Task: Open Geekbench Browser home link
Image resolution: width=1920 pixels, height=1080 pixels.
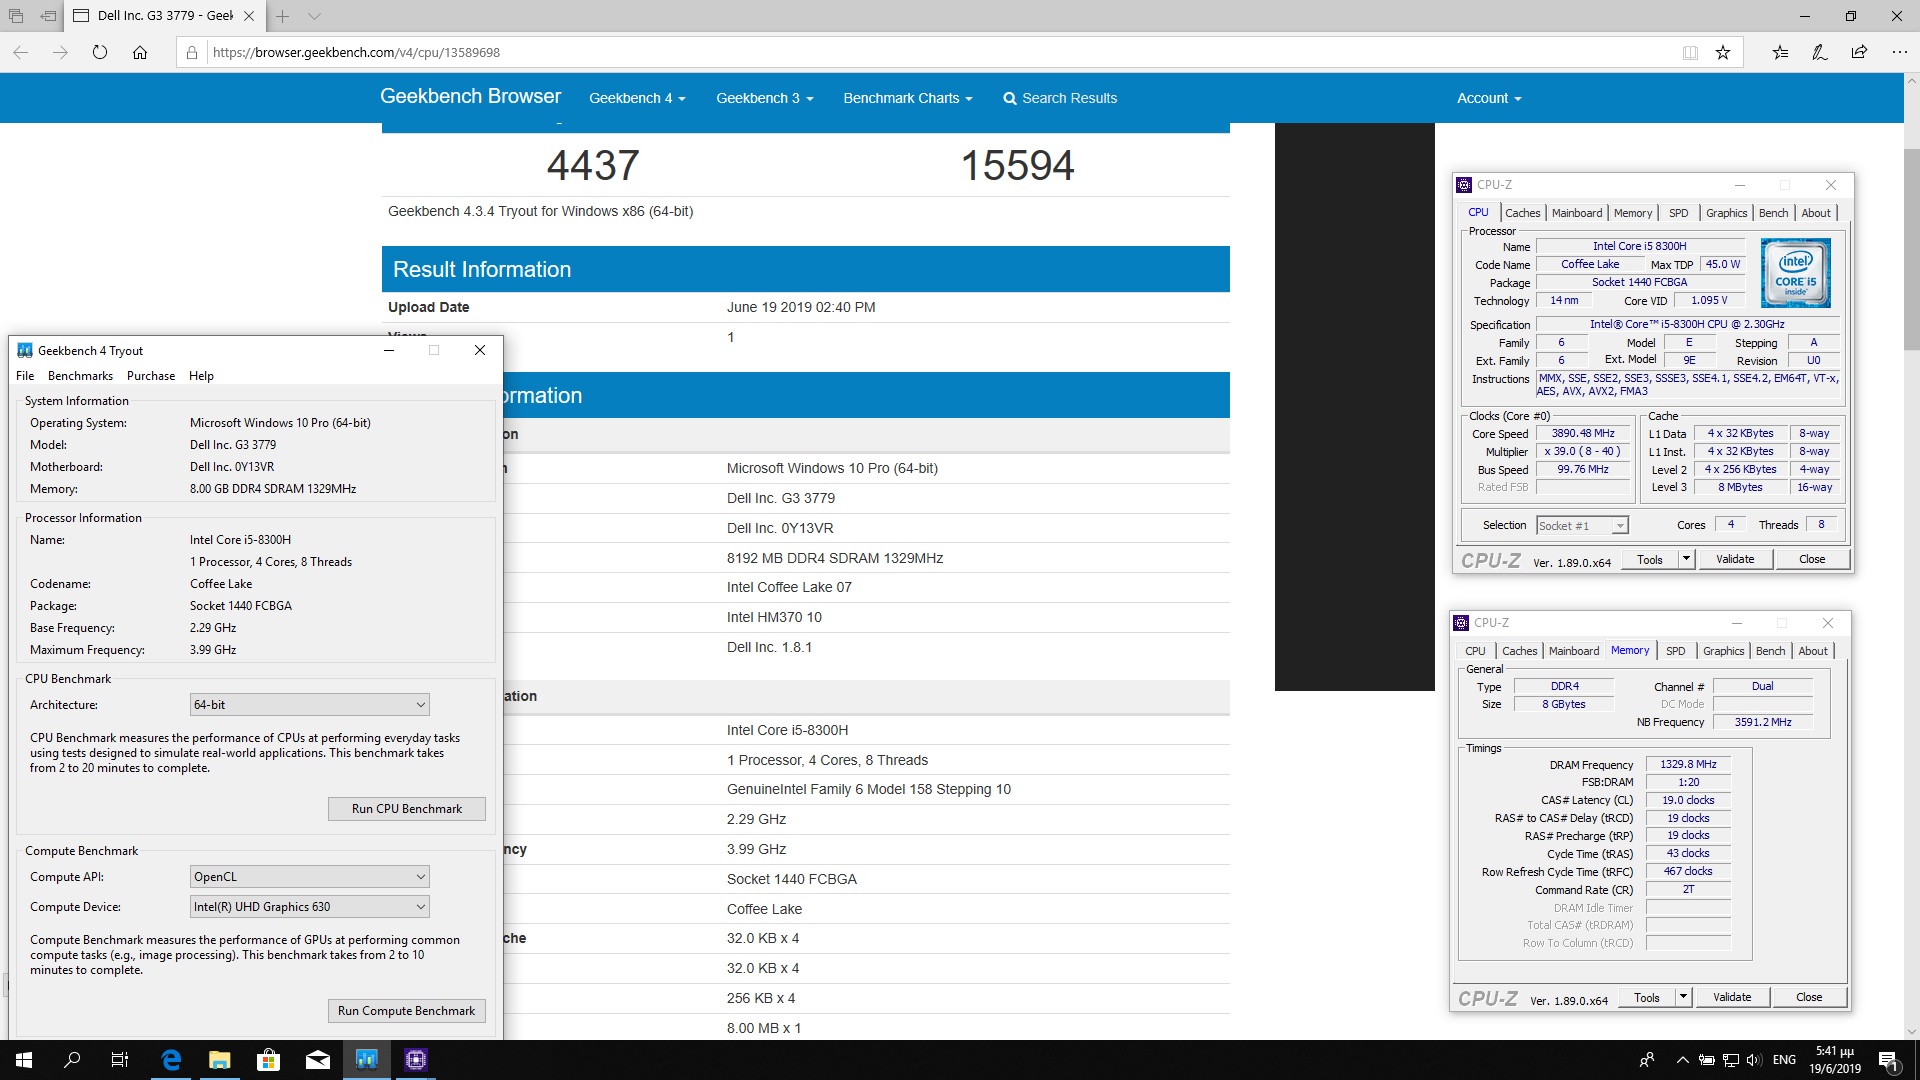Action: click(470, 97)
